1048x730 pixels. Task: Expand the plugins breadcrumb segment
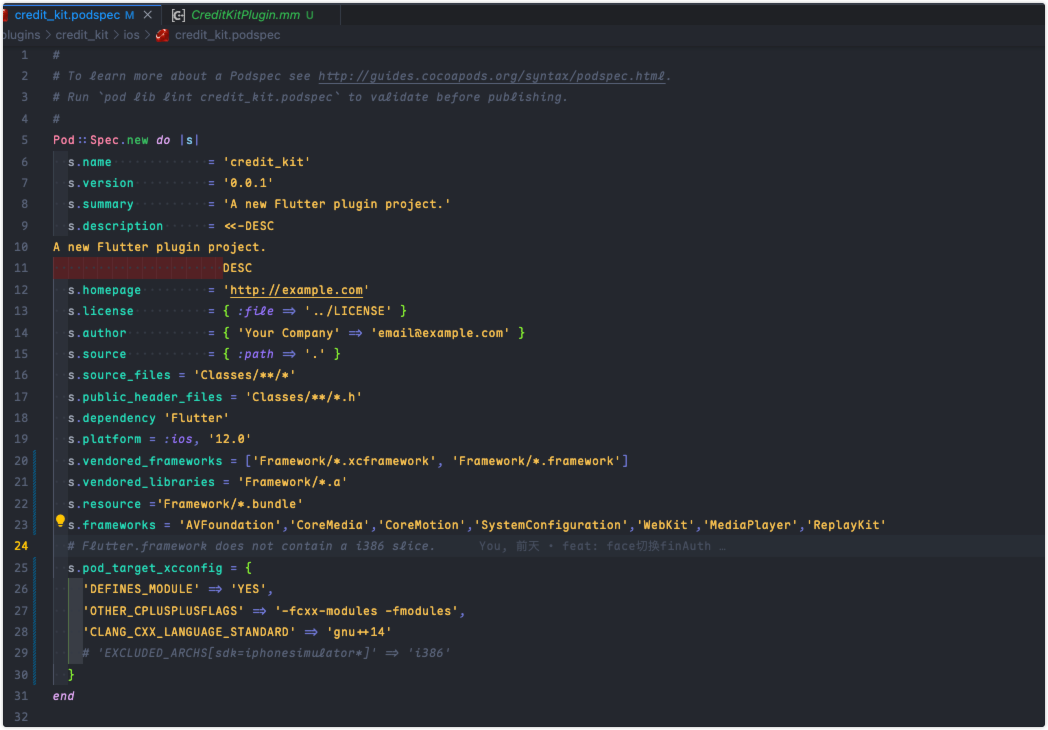20,35
